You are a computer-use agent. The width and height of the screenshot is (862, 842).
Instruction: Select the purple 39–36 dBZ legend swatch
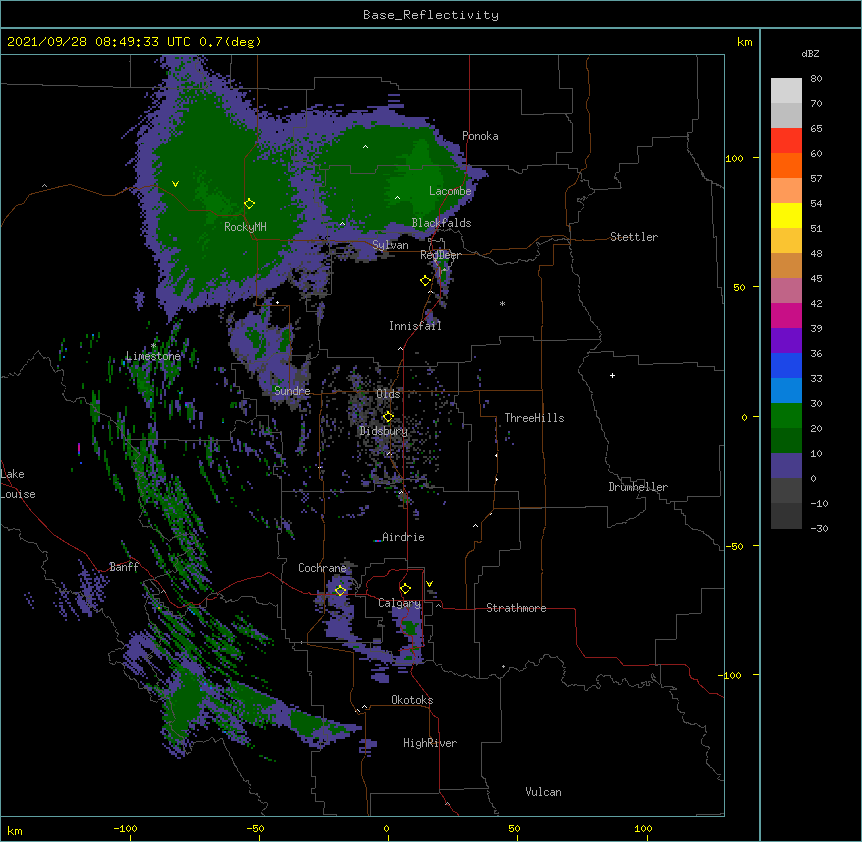click(786, 341)
